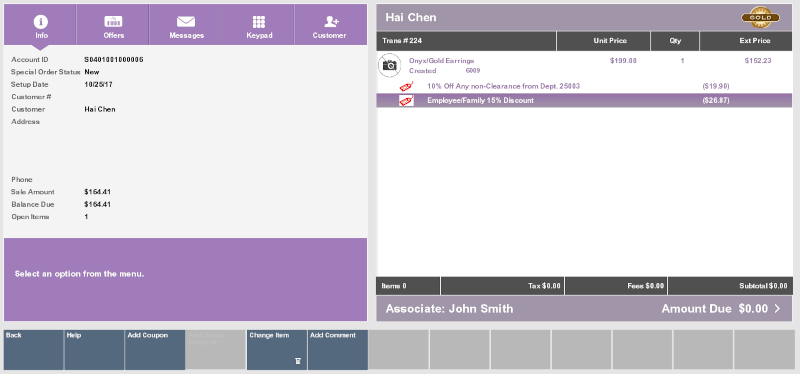Switch to the Offers tab
800x374 pixels.
coord(113,25)
